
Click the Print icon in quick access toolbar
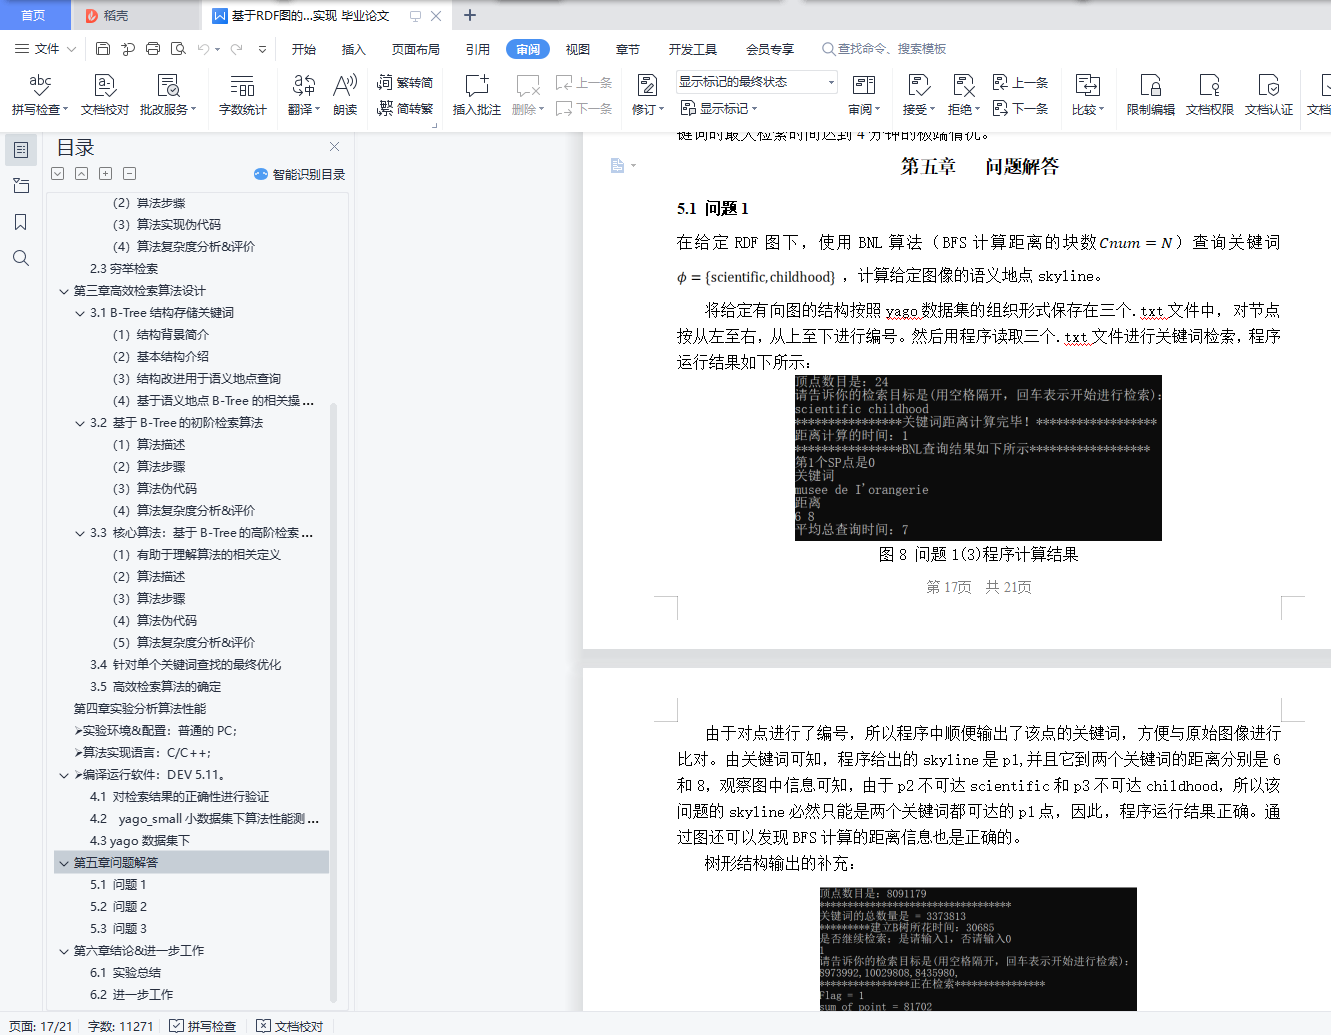coord(153,48)
